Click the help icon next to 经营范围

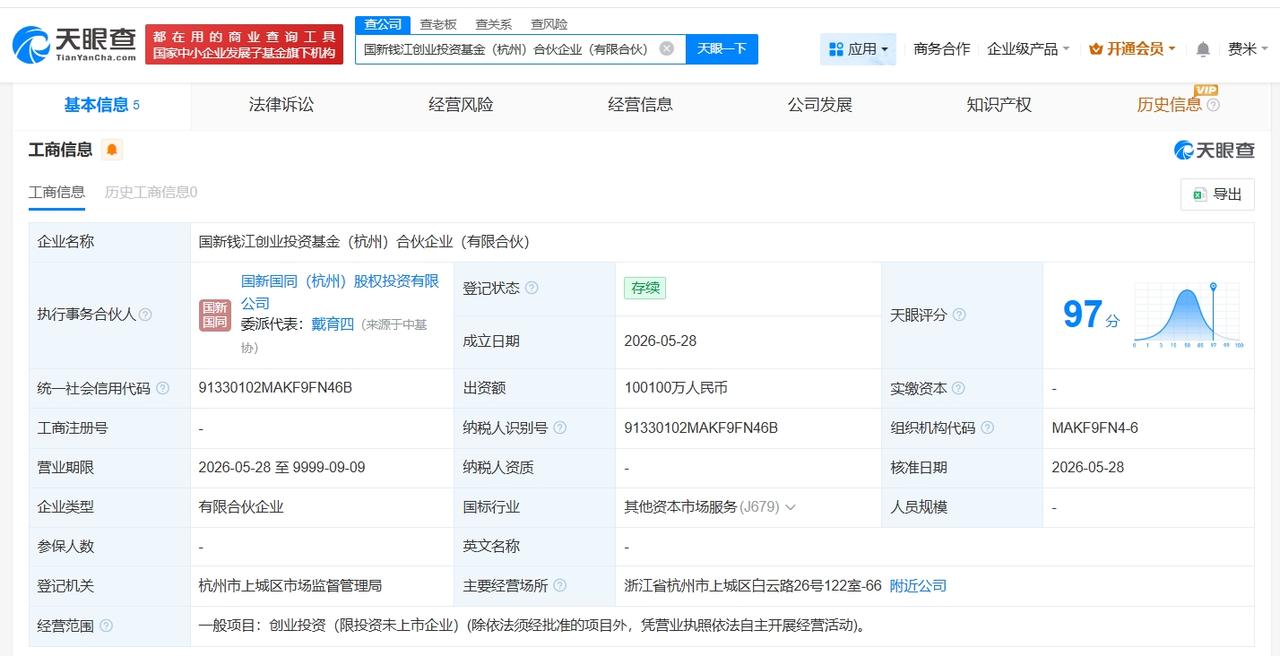click(106, 626)
